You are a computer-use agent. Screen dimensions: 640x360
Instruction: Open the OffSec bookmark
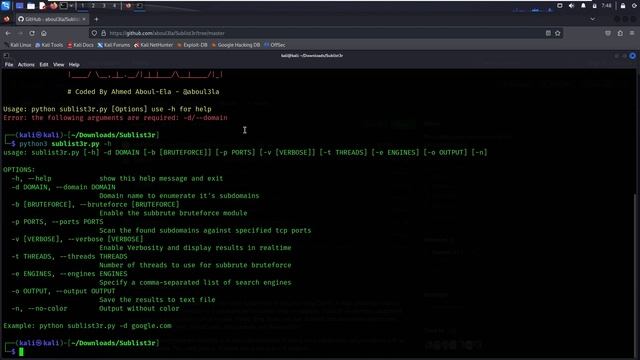click(x=275, y=45)
